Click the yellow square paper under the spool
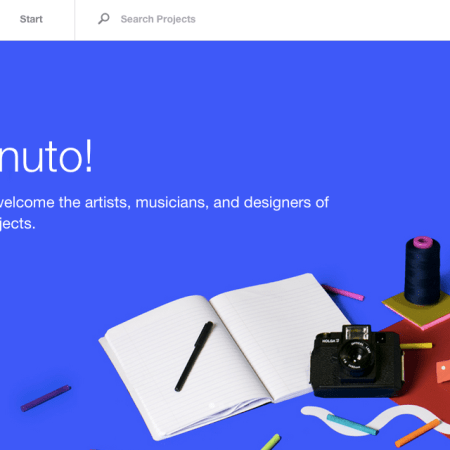This screenshot has height=450, width=450. (417, 307)
